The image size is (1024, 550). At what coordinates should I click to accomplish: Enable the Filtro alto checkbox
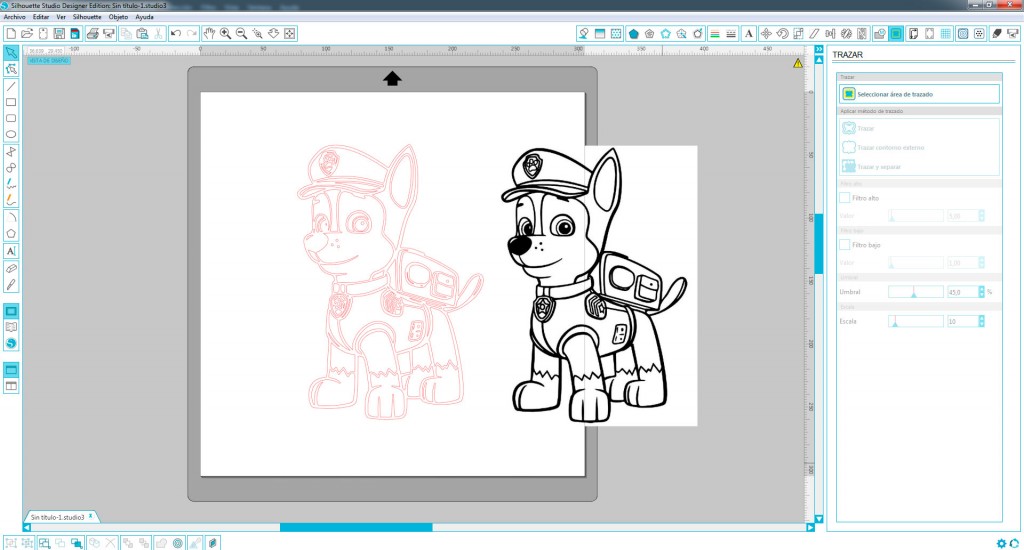844,197
